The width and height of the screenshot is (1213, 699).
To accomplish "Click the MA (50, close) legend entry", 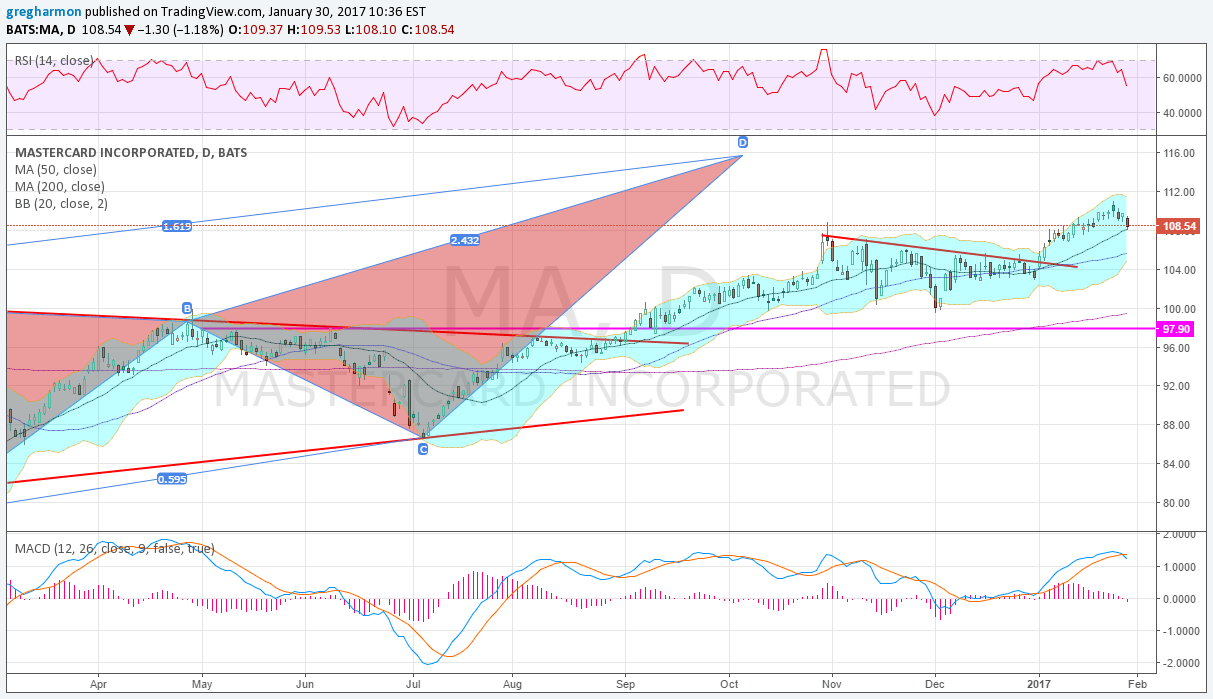I will click(x=56, y=170).
